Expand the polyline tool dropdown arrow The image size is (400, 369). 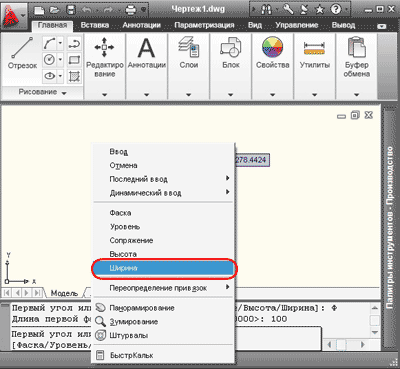coord(60,43)
